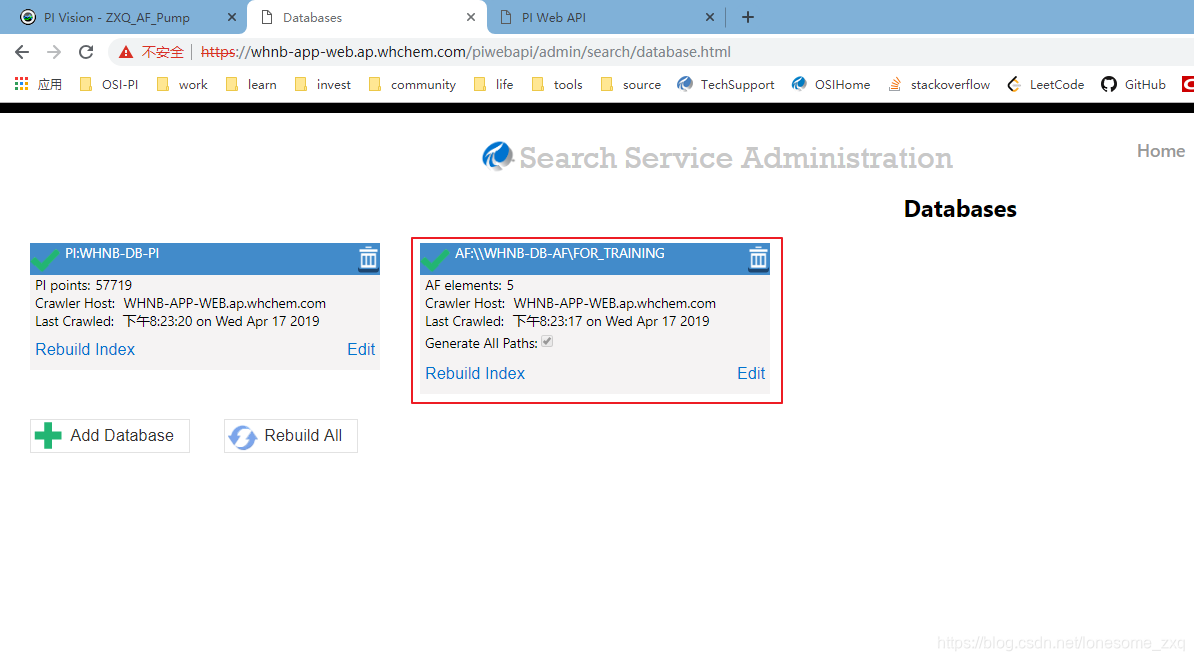Open the OSIHome bookmark
This screenshot has width=1194, height=661.
tap(831, 85)
